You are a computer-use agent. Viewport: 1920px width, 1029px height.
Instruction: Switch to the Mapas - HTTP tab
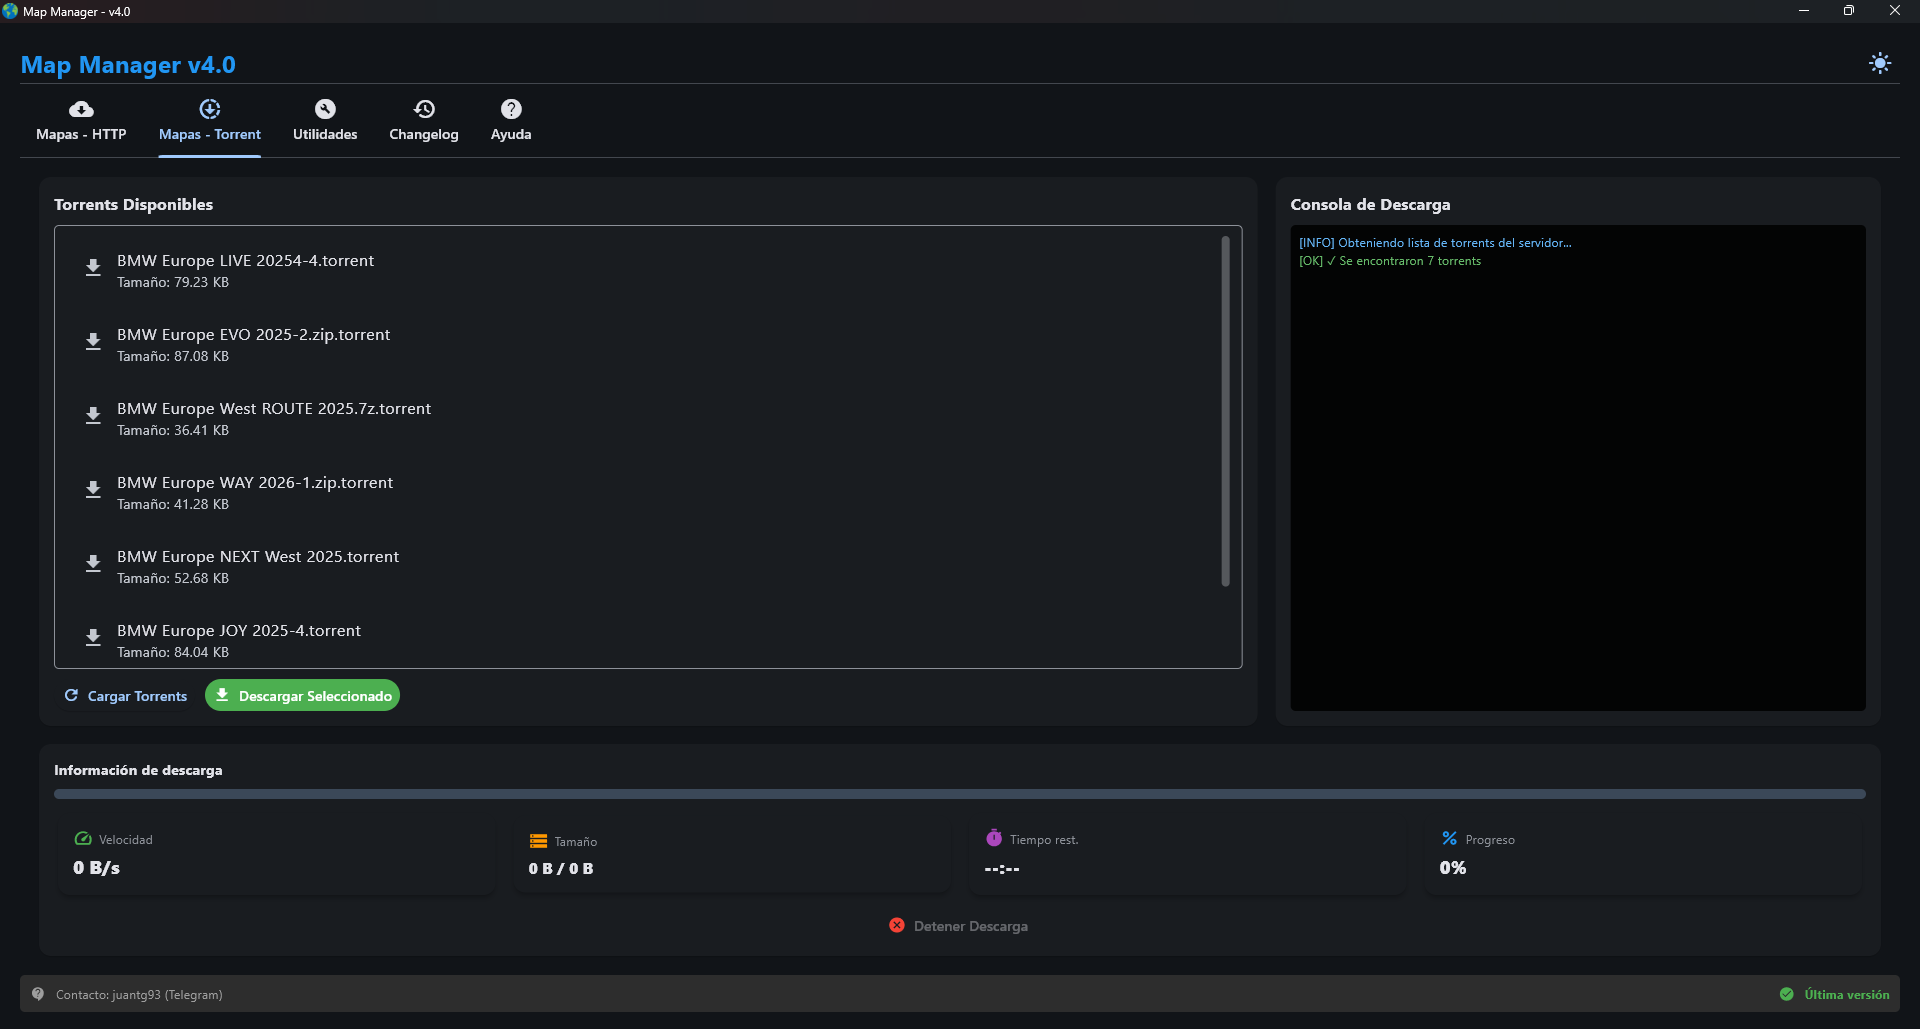[x=80, y=120]
